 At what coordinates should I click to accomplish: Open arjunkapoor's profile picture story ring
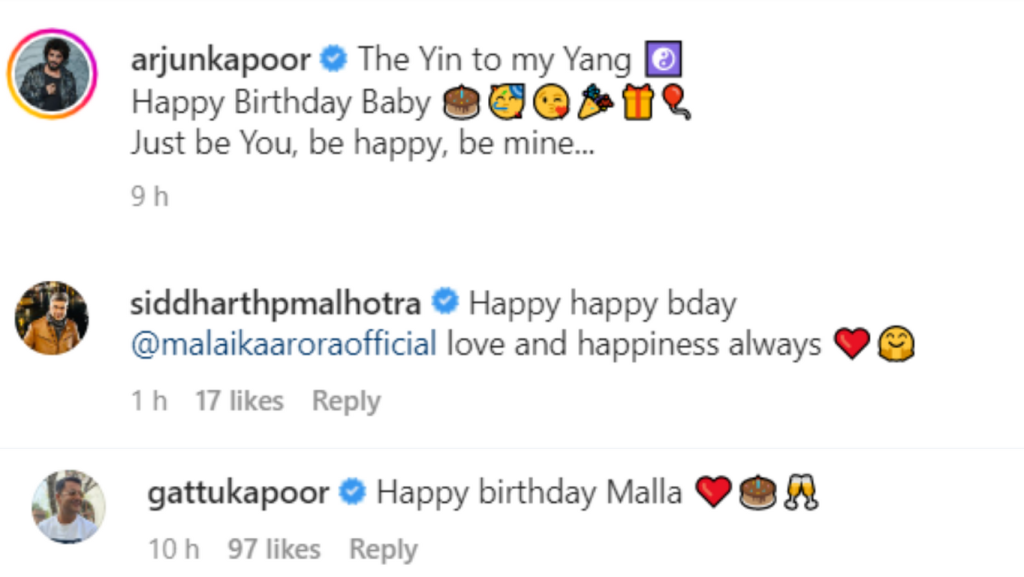(52, 74)
